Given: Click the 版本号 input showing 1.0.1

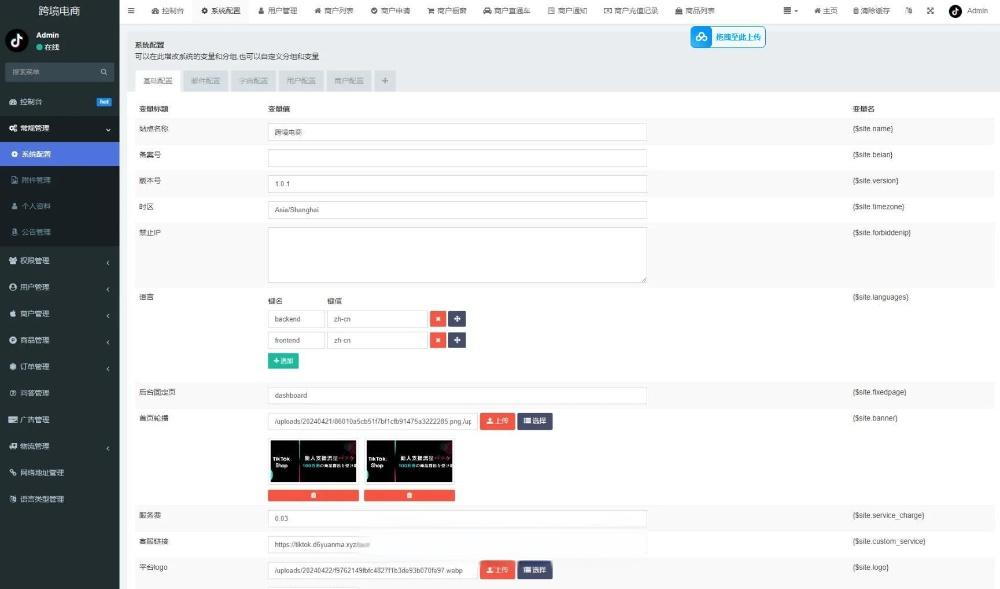Looking at the screenshot, I should point(457,184).
